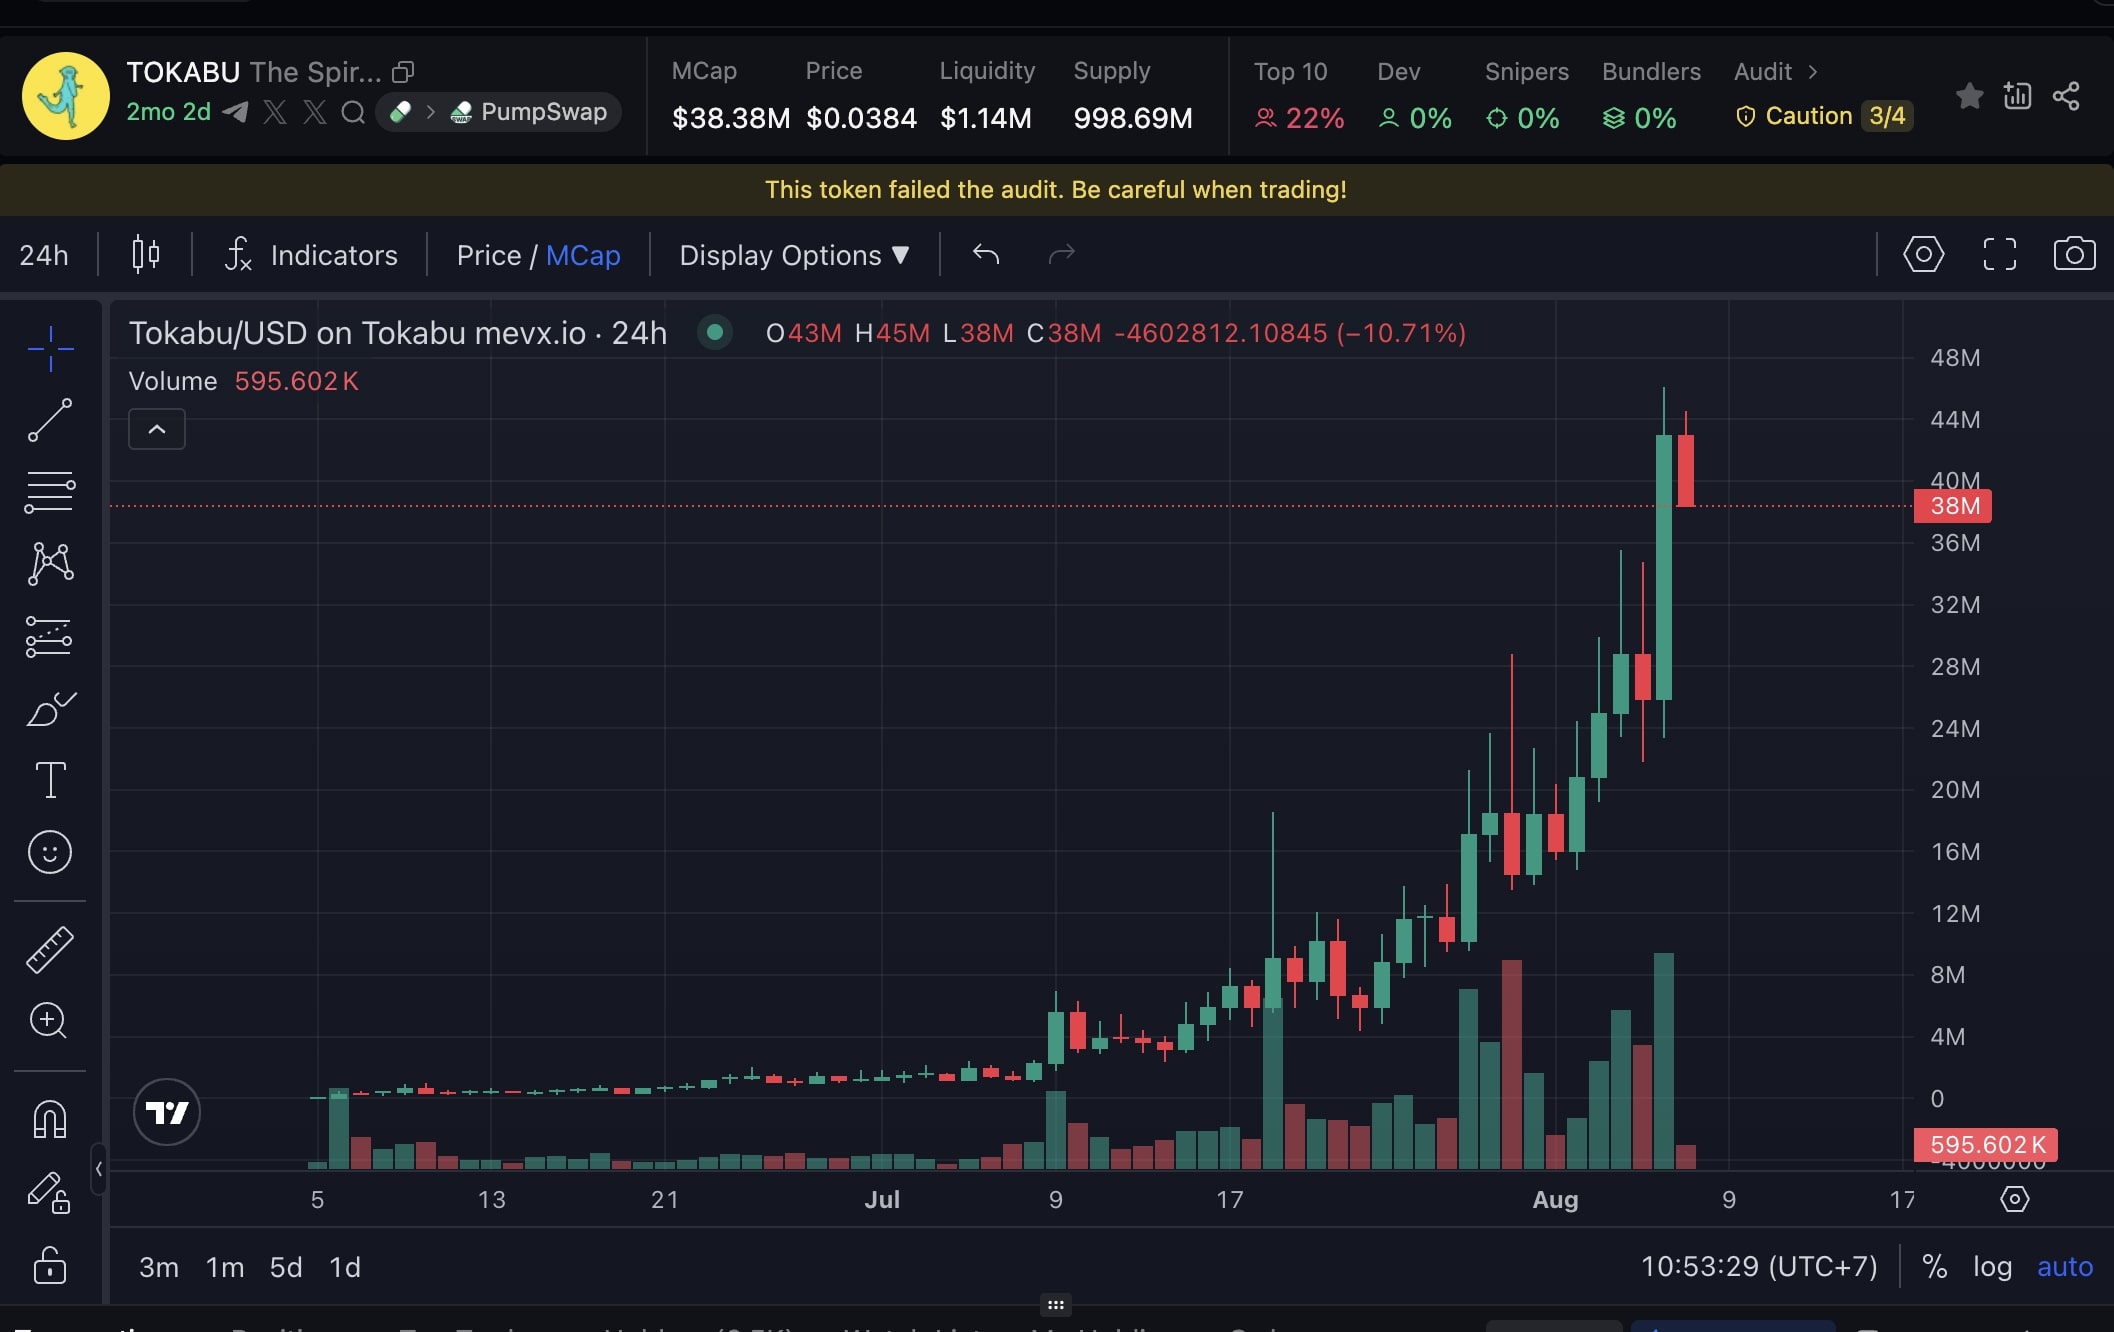Click the 595.602K volume axis label
Image resolution: width=2114 pixels, height=1332 pixels.
click(1985, 1145)
